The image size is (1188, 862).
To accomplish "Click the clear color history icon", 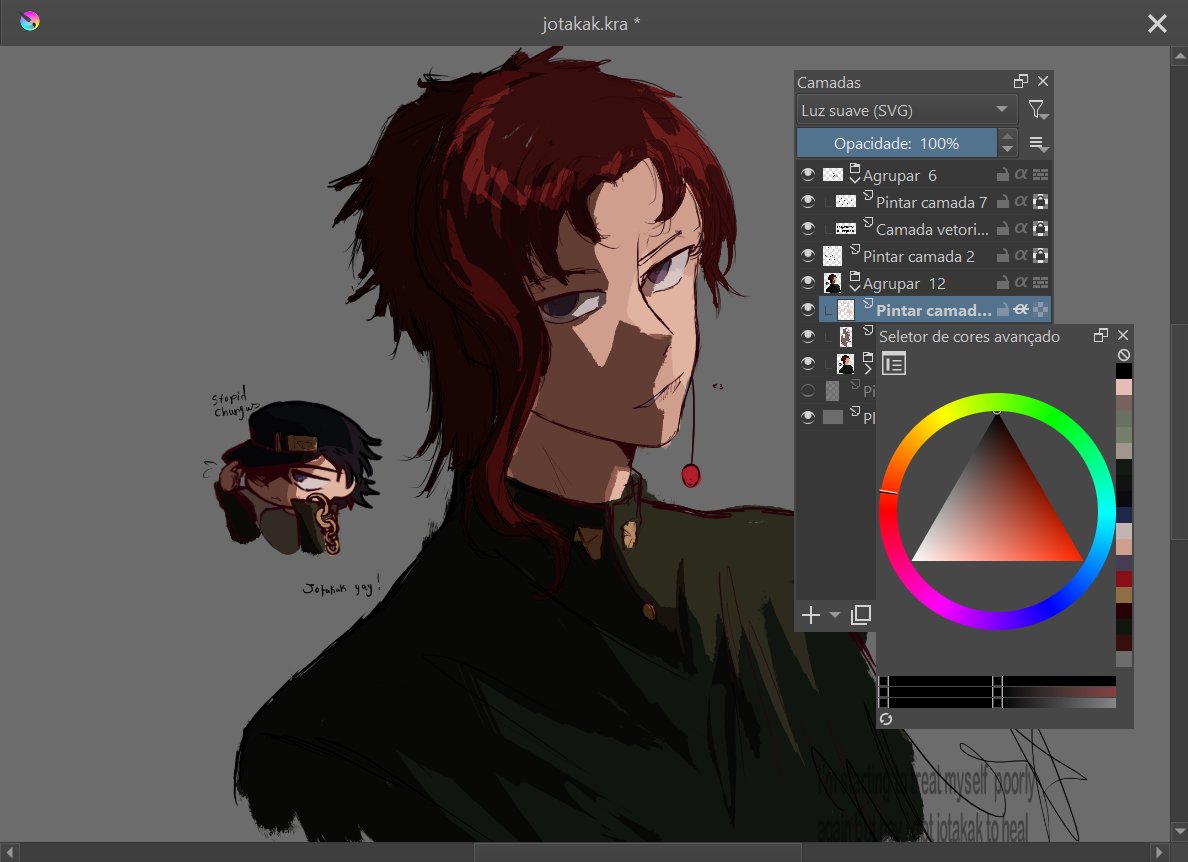I will point(1124,354).
